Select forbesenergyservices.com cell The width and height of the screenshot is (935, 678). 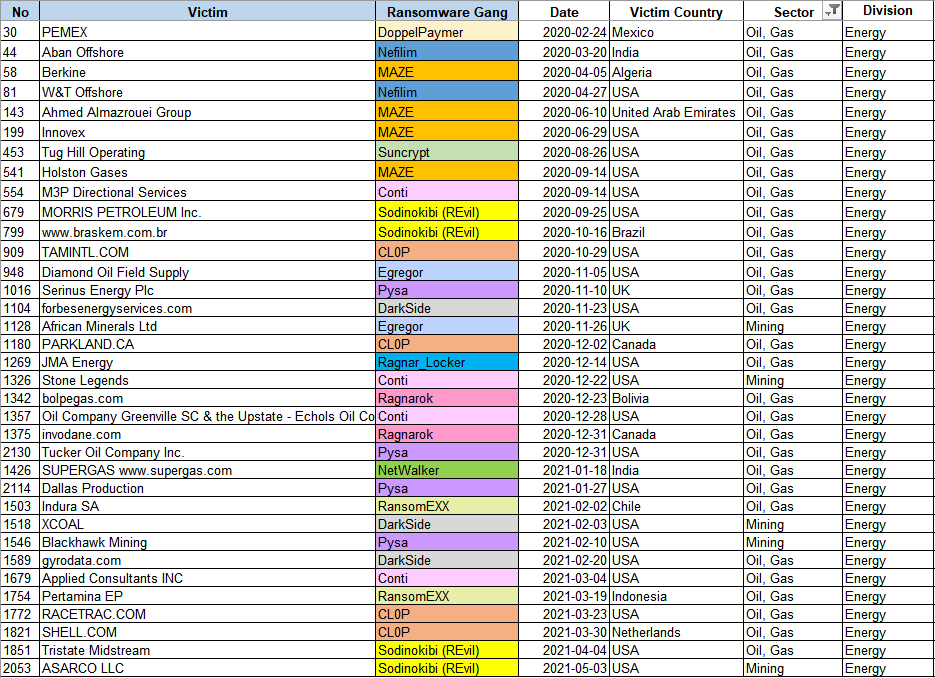(208, 308)
